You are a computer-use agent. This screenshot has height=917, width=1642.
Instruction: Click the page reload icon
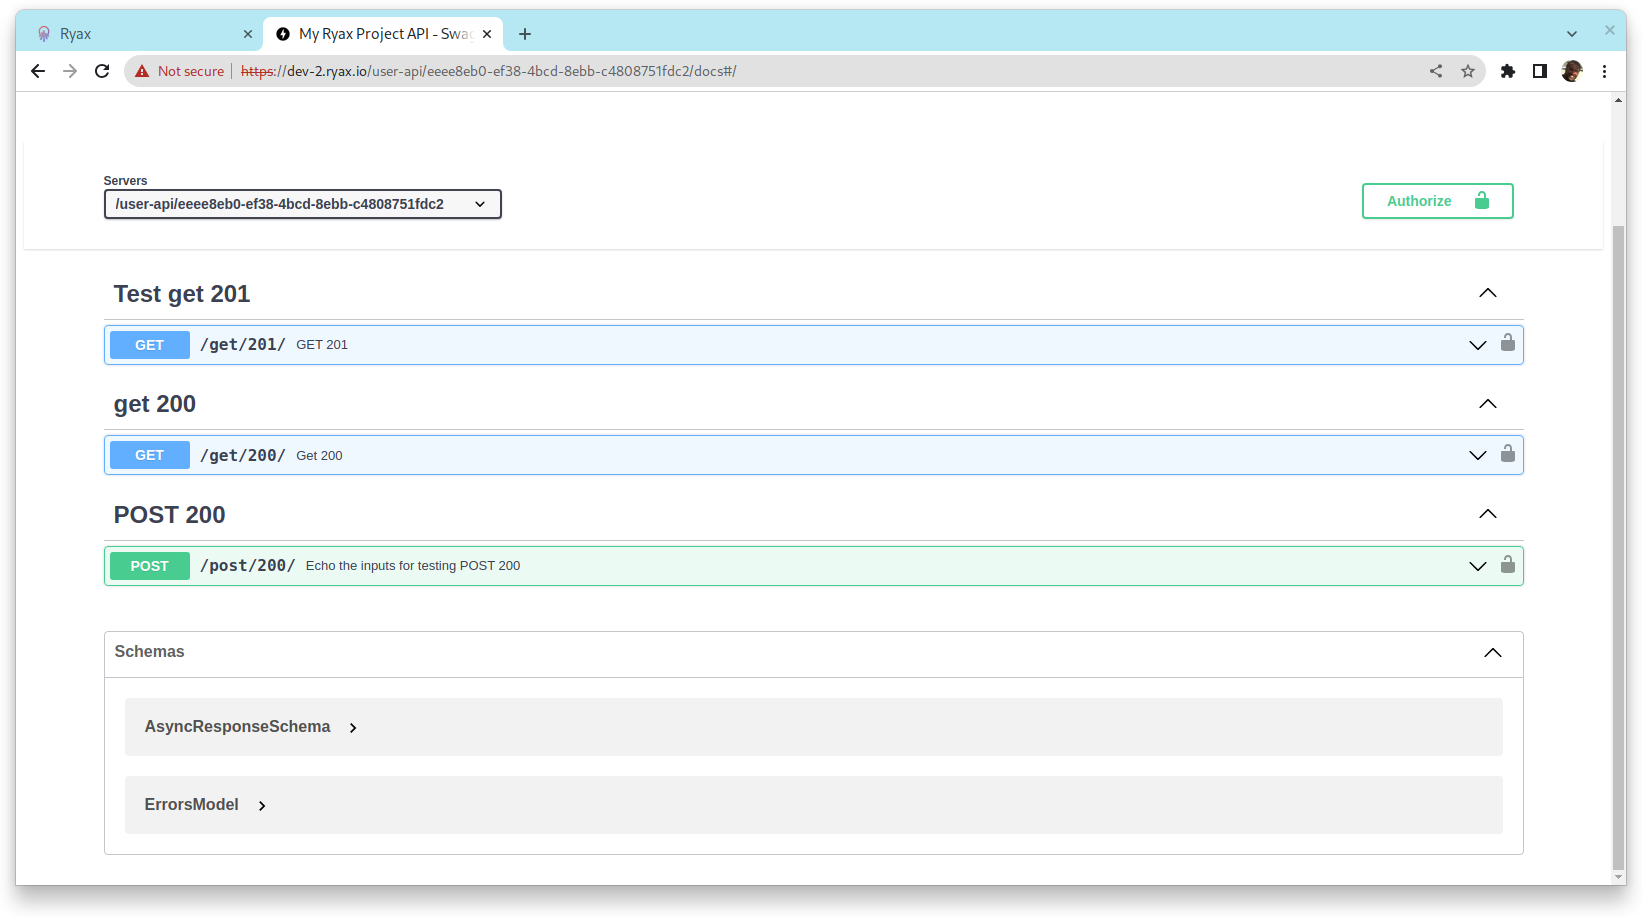point(102,71)
